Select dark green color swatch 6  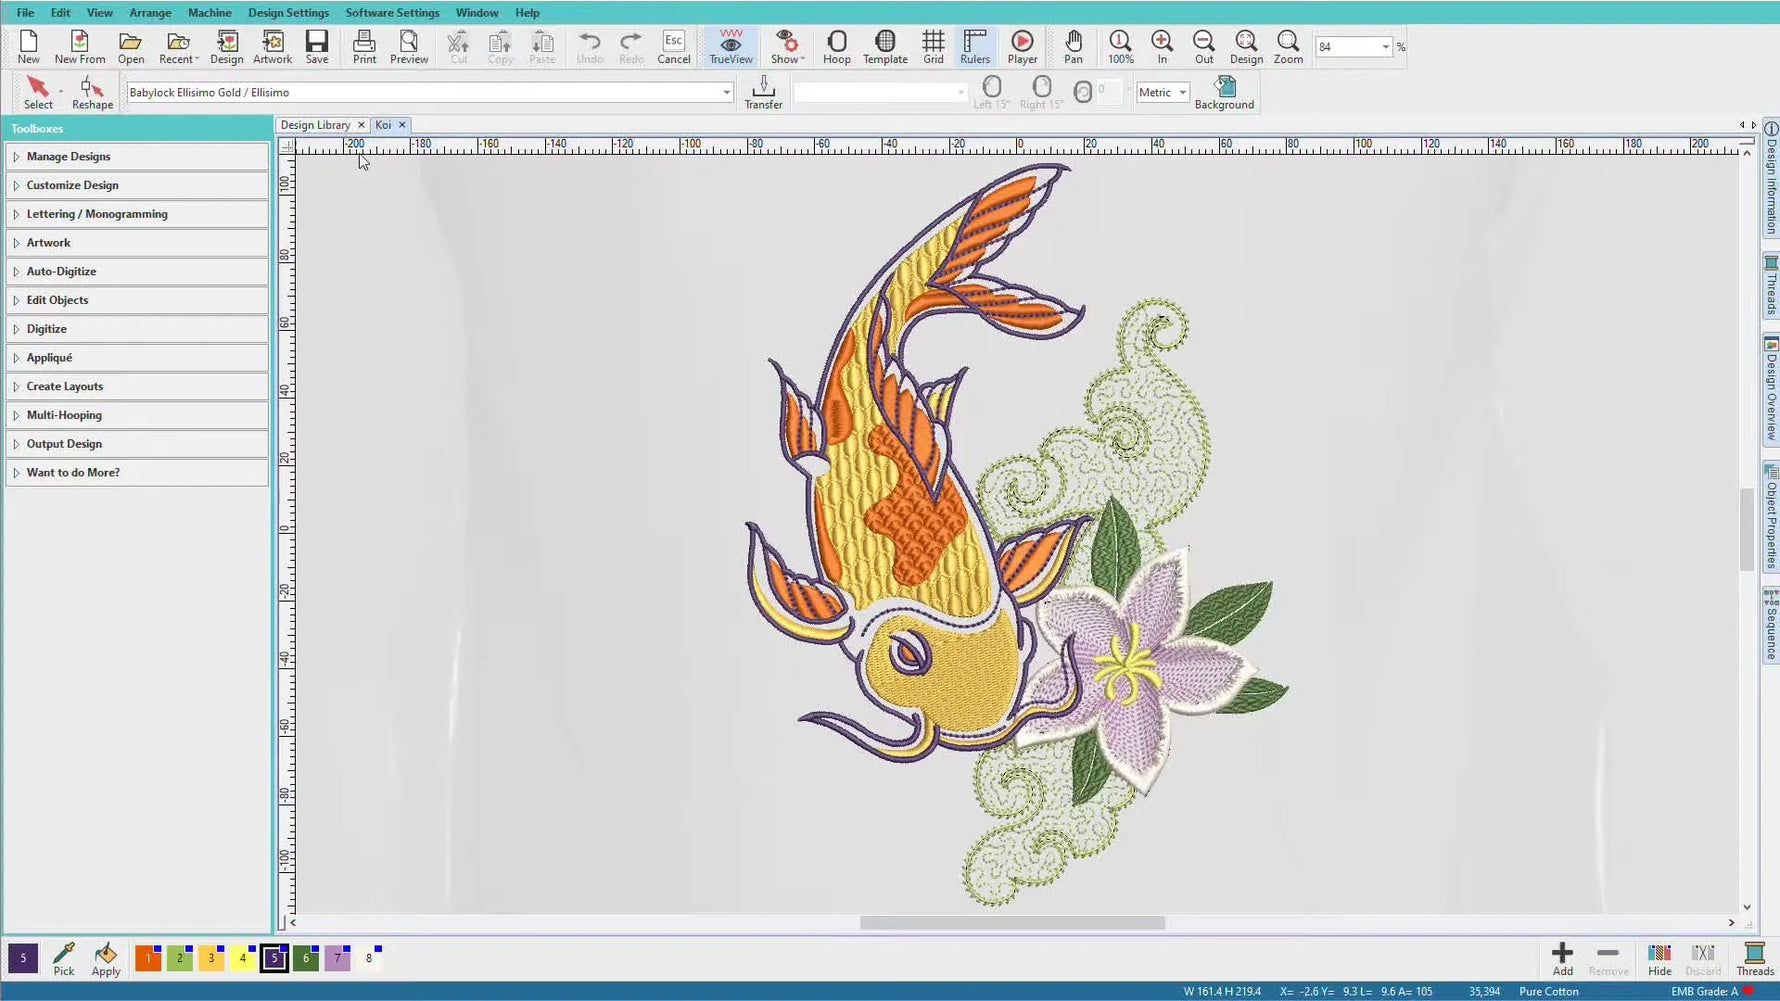coord(306,958)
